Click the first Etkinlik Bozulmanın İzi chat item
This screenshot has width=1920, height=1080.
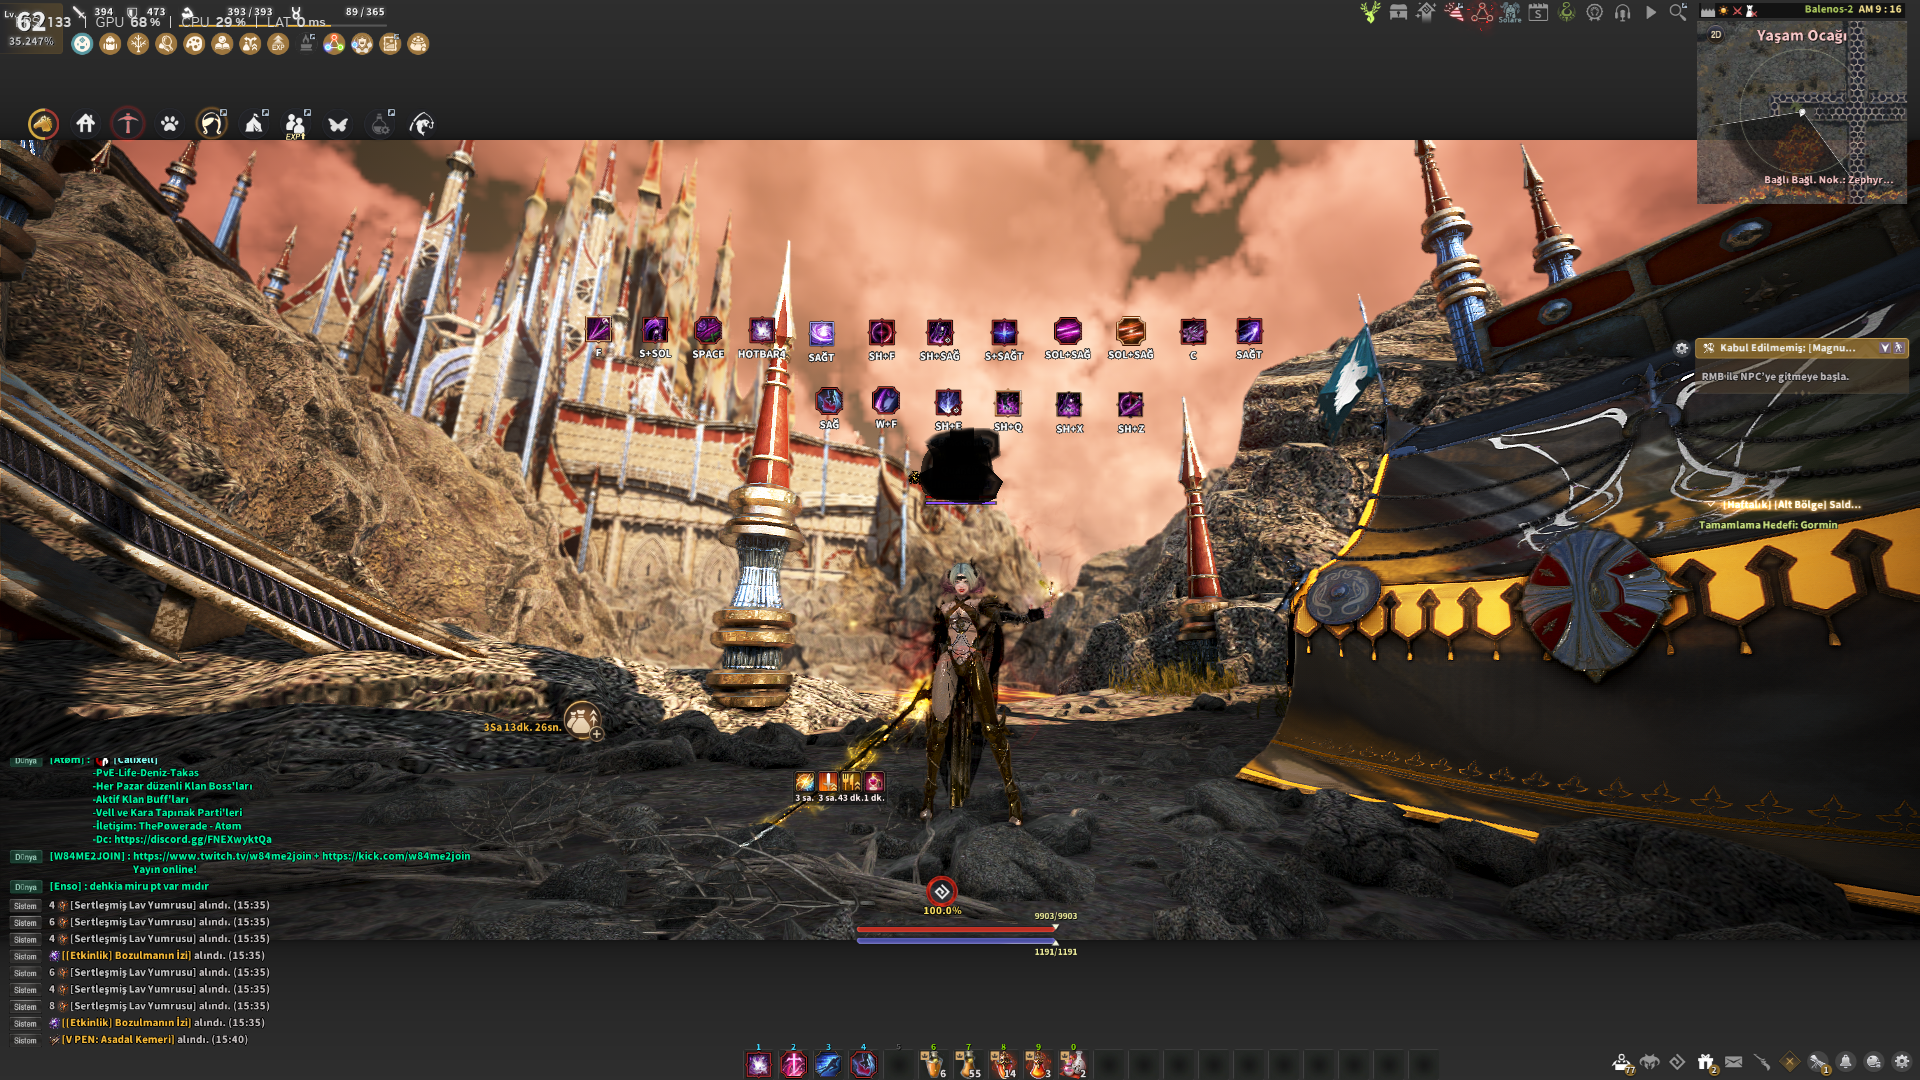(x=126, y=956)
